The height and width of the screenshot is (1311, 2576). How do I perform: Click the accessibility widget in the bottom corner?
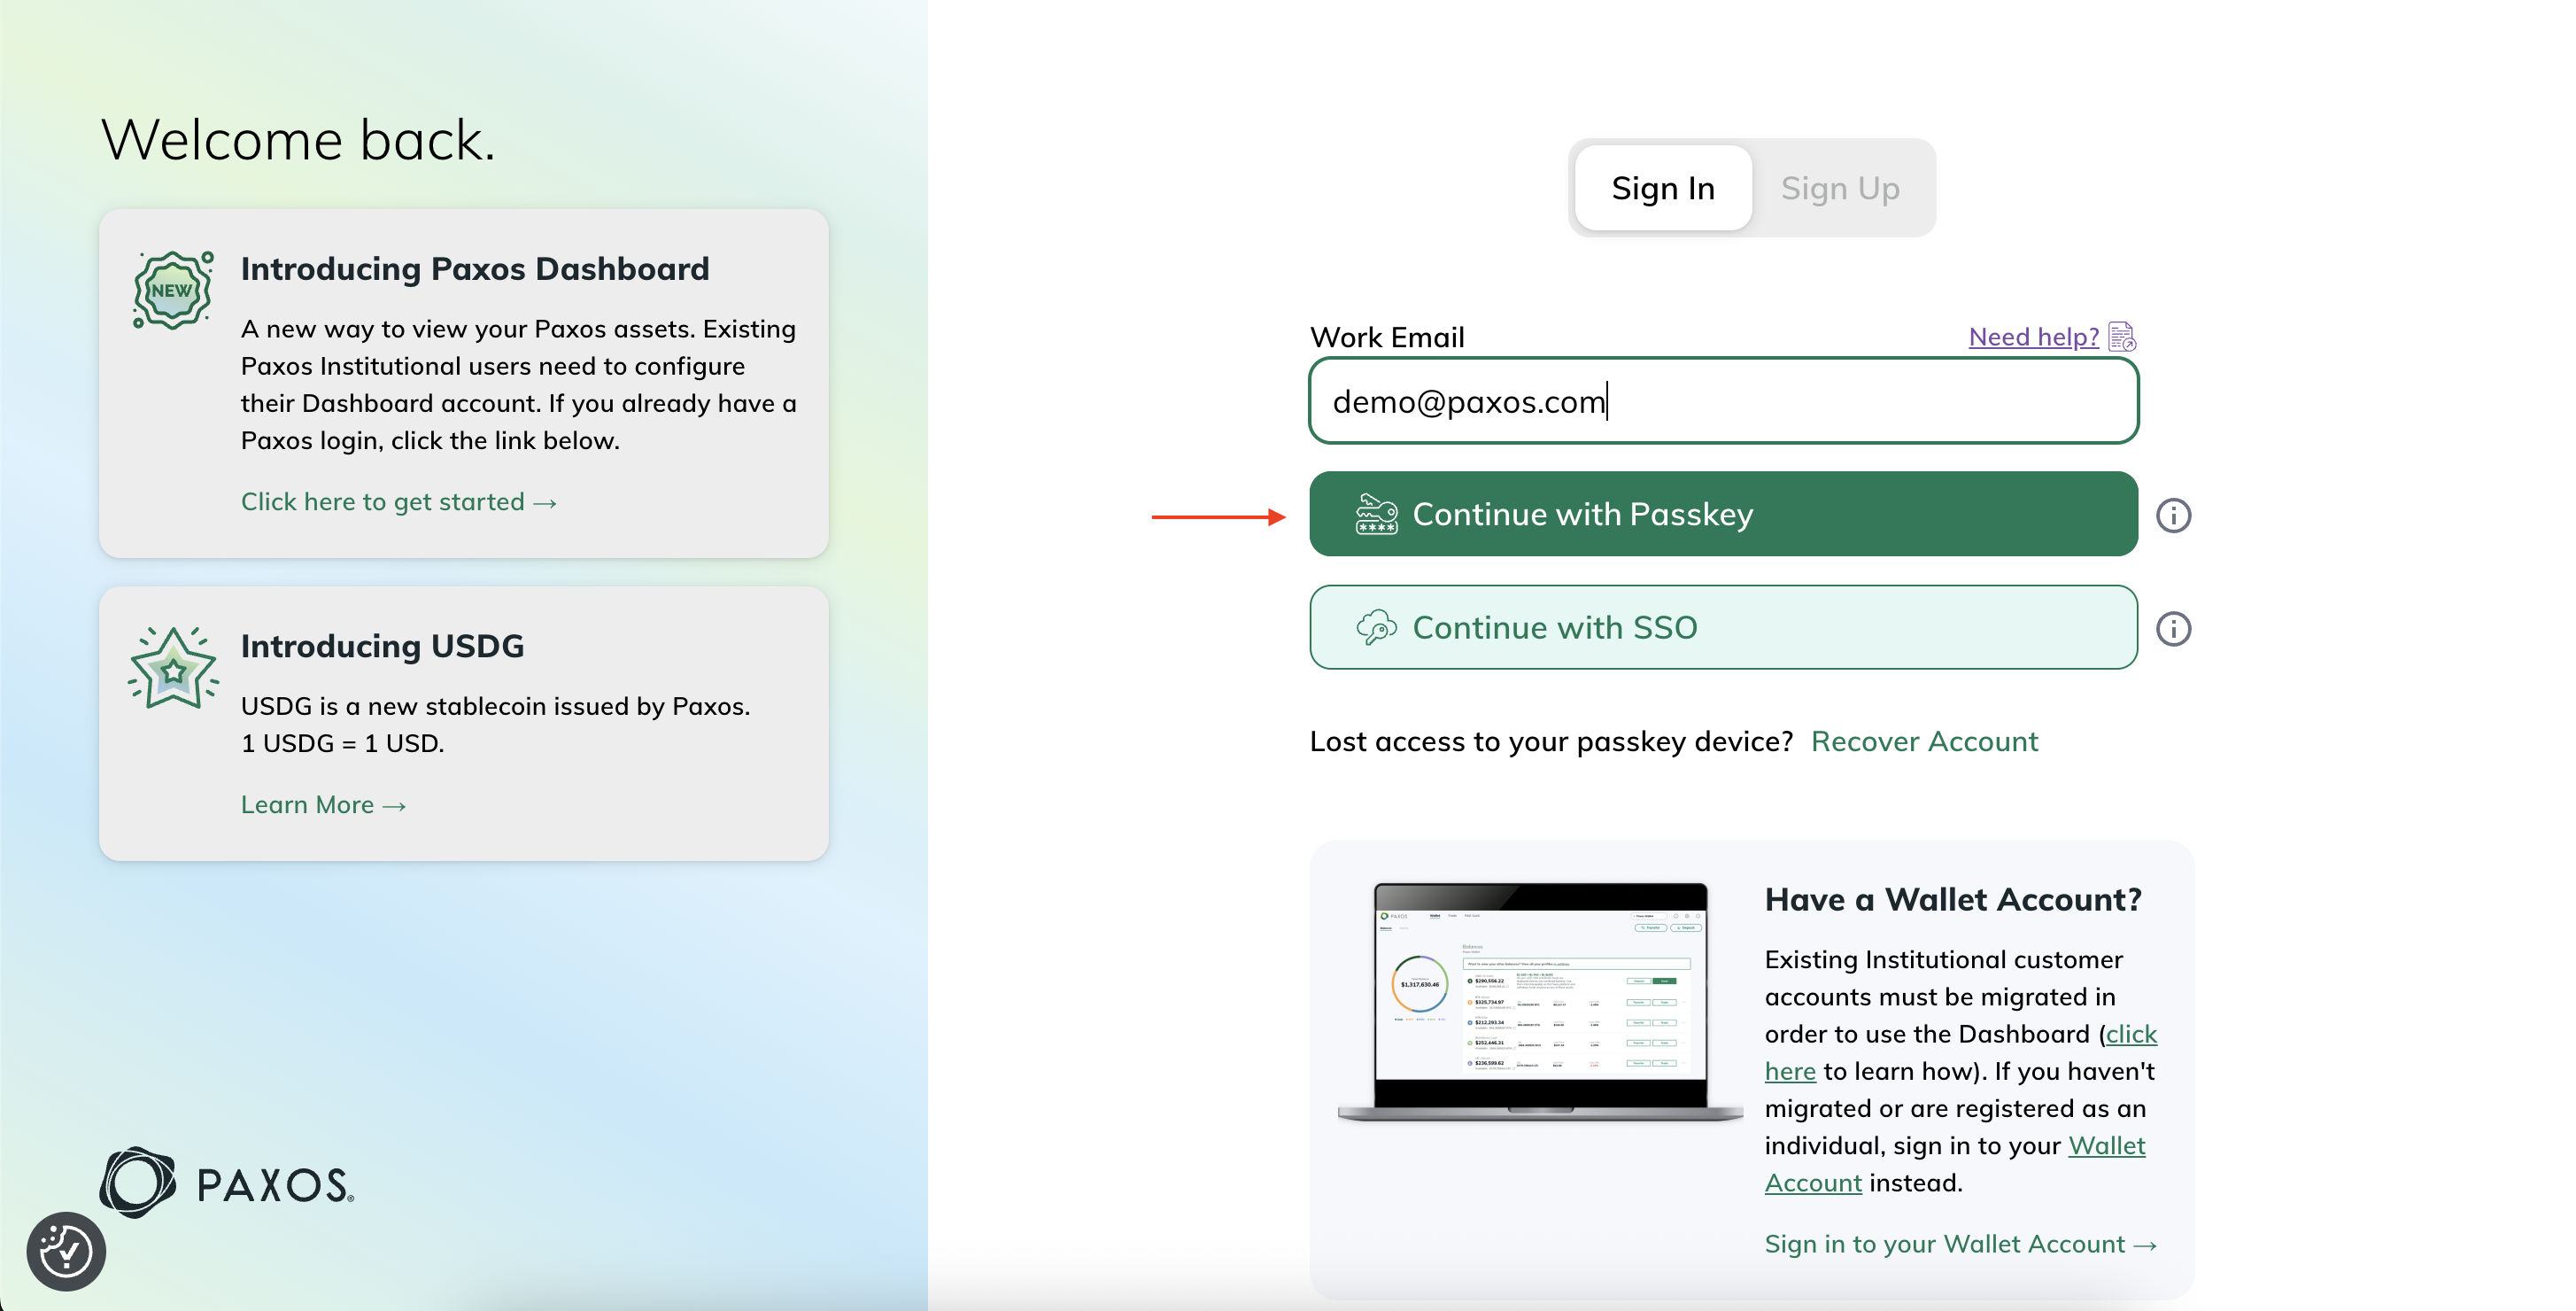66,1249
